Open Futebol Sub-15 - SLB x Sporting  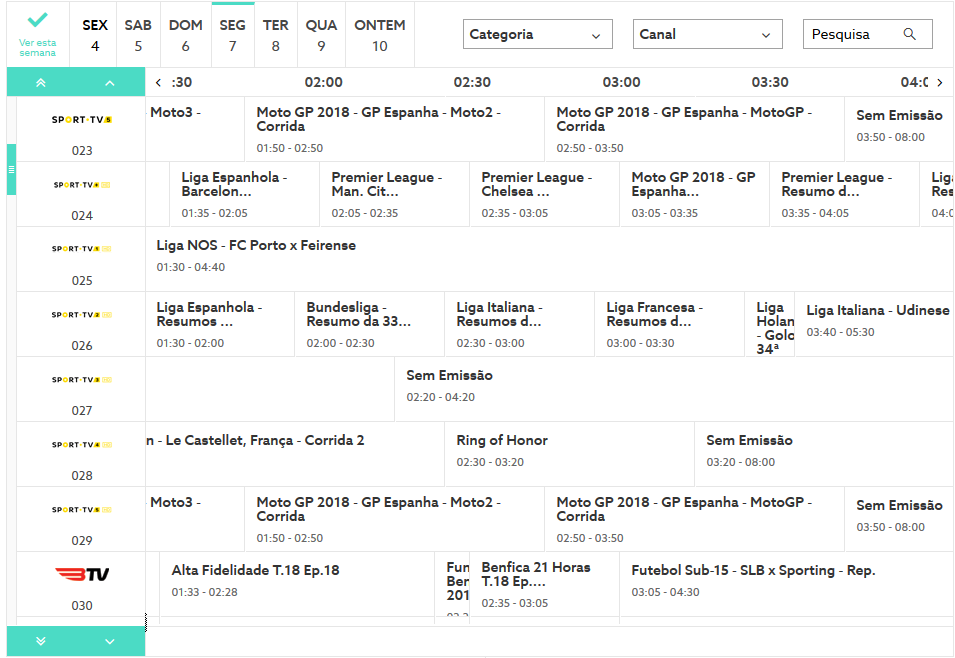pos(786,584)
